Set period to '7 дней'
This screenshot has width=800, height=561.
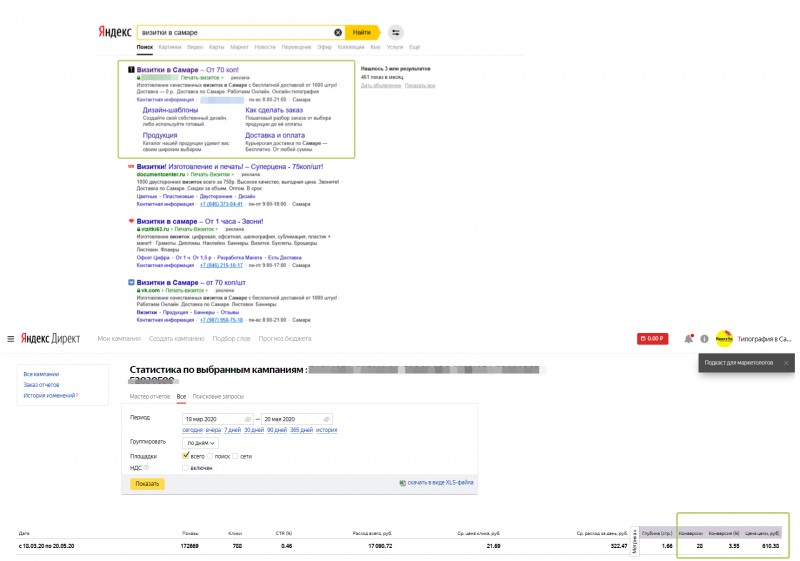point(232,430)
